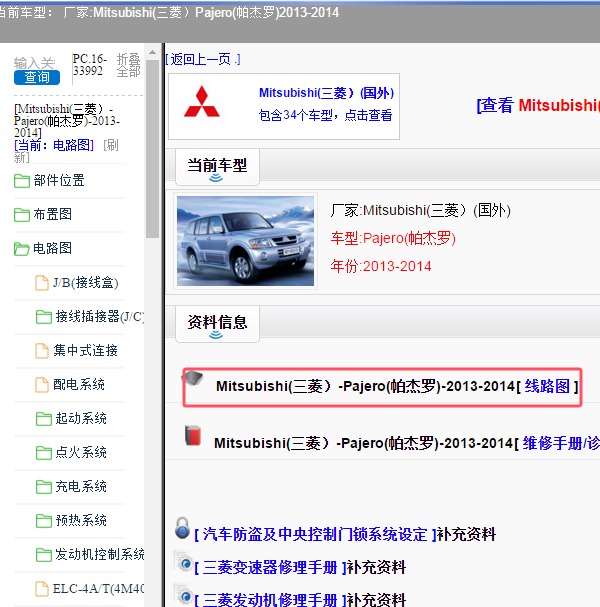The image size is (600, 607).
Task: Click the 年份:2013-2014 text
Action: 381,266
